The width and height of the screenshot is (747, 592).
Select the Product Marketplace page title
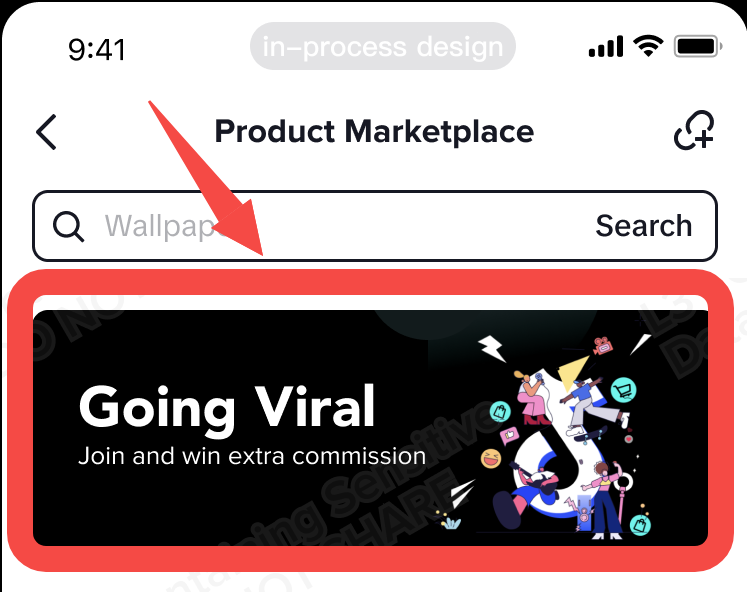(x=374, y=132)
